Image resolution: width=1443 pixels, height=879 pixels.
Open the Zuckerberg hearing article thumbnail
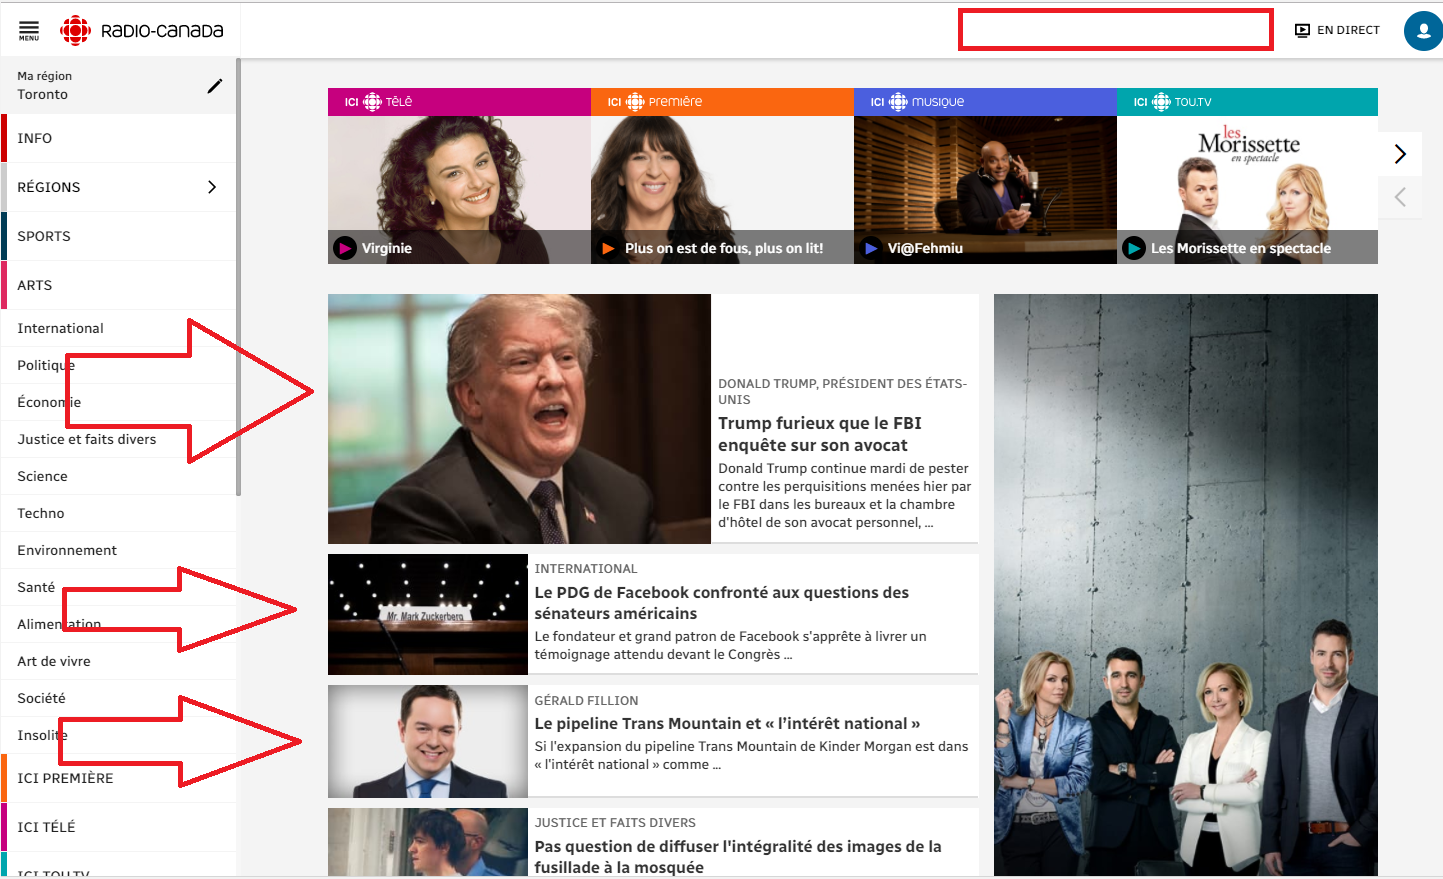click(427, 614)
